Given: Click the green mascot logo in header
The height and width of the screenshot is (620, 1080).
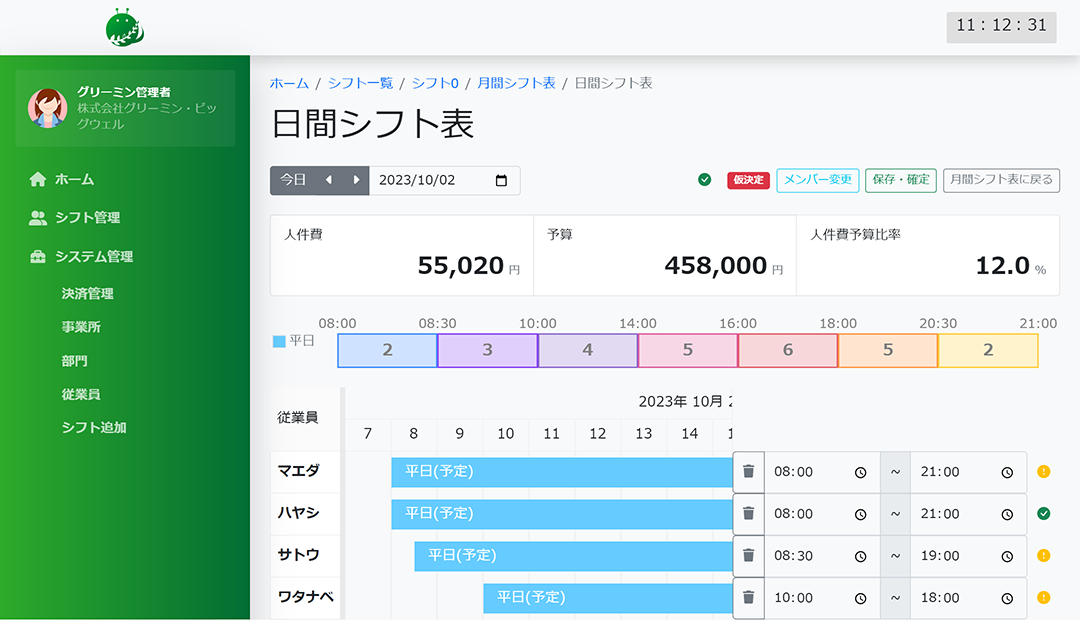Looking at the screenshot, I should click(125, 28).
